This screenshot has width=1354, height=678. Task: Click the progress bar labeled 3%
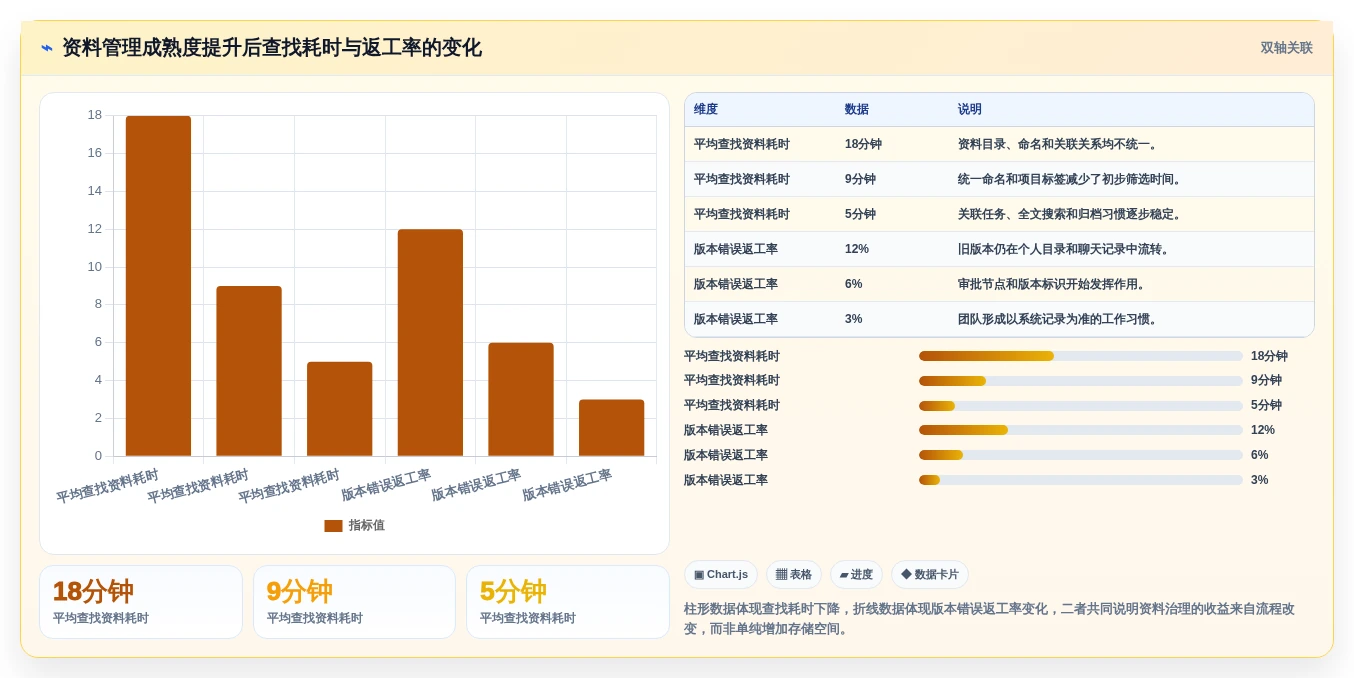(1081, 480)
